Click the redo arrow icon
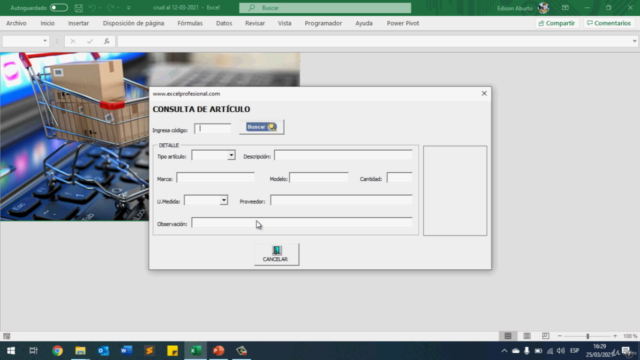 coord(110,8)
